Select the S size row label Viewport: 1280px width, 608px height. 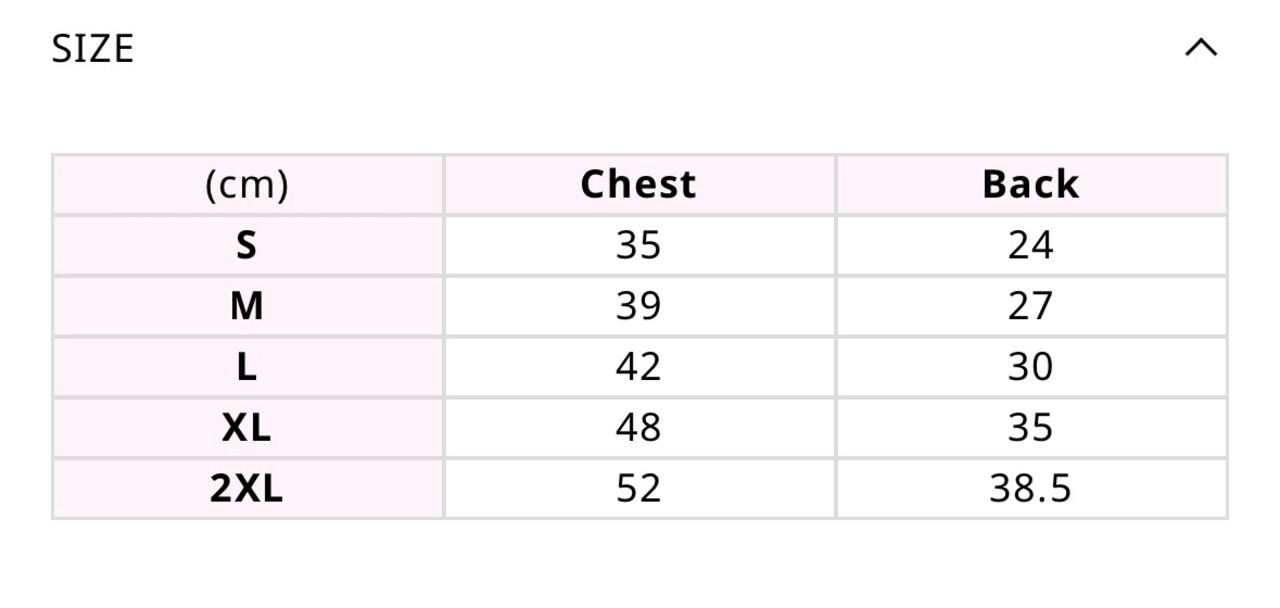tap(247, 246)
